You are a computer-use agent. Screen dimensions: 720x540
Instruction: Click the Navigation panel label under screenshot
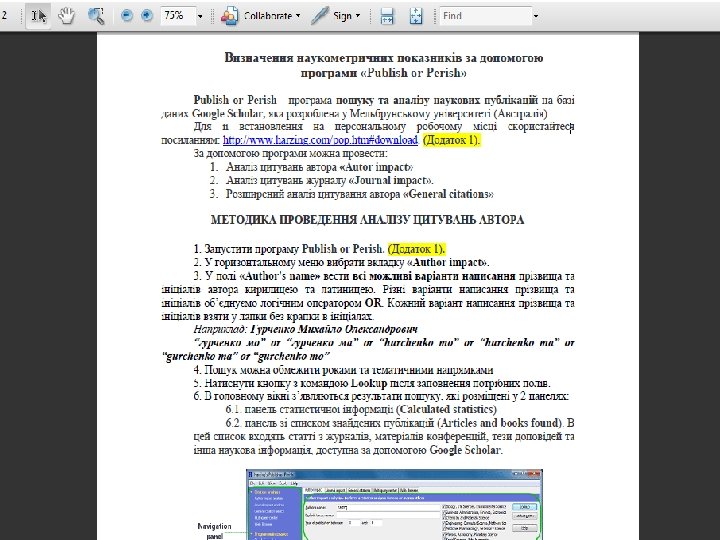tap(214, 531)
